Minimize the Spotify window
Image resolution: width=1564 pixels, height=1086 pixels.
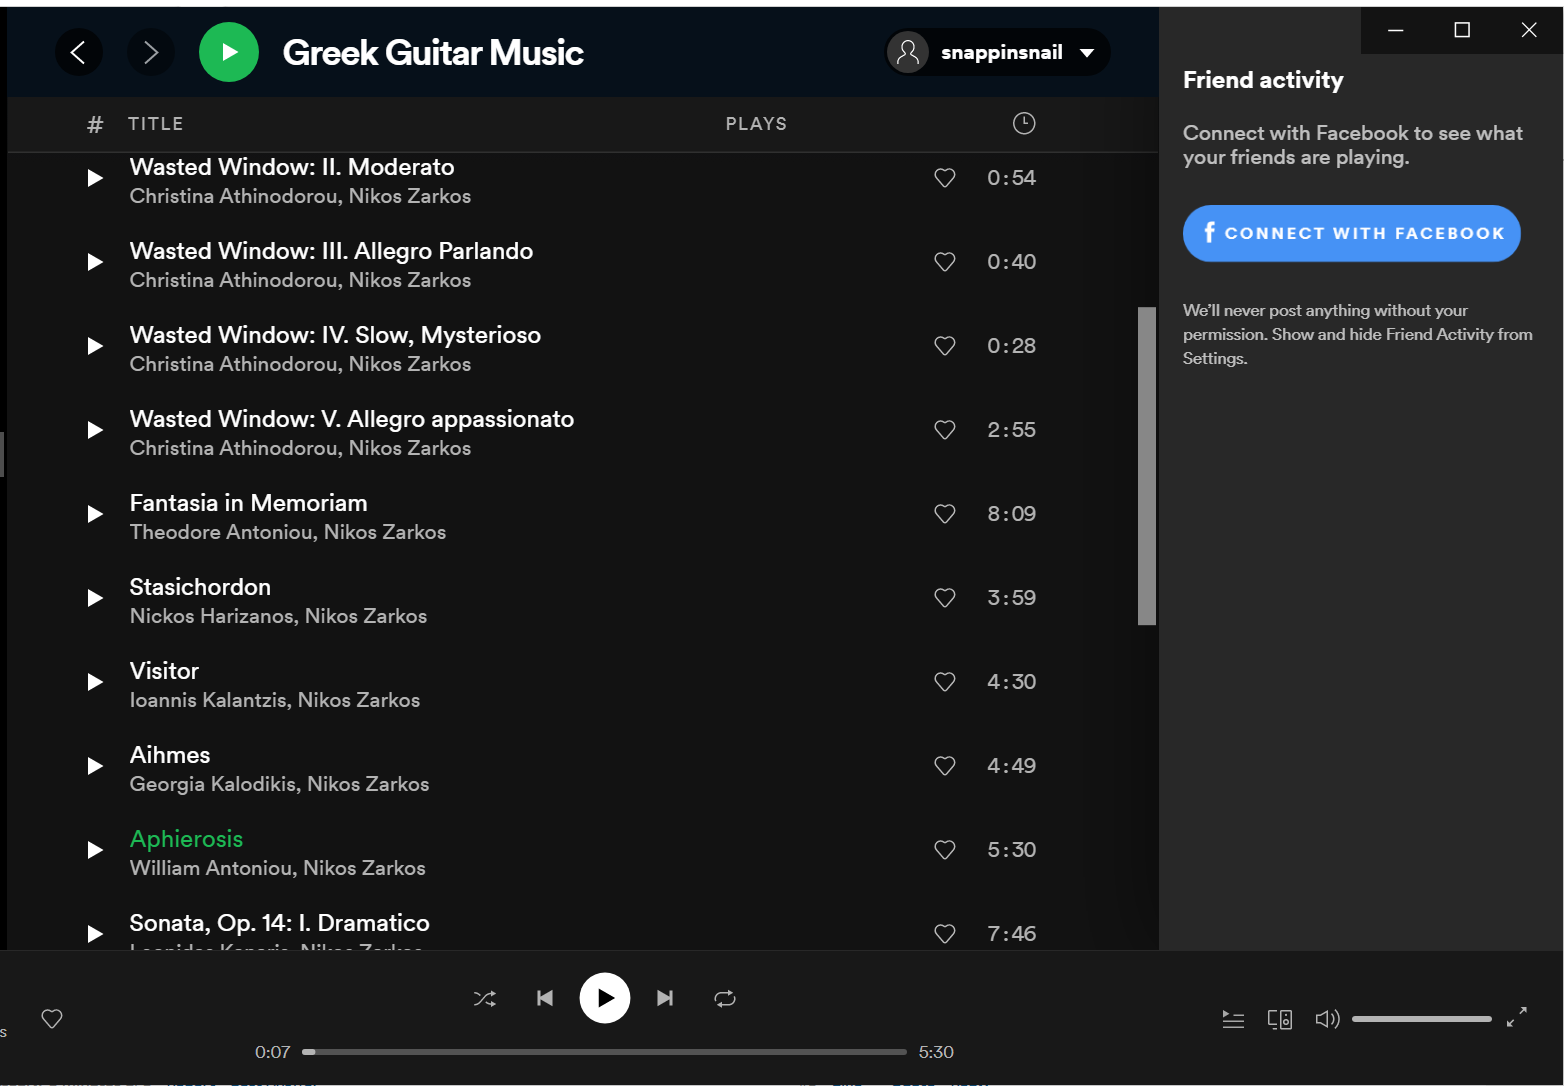(x=1396, y=30)
